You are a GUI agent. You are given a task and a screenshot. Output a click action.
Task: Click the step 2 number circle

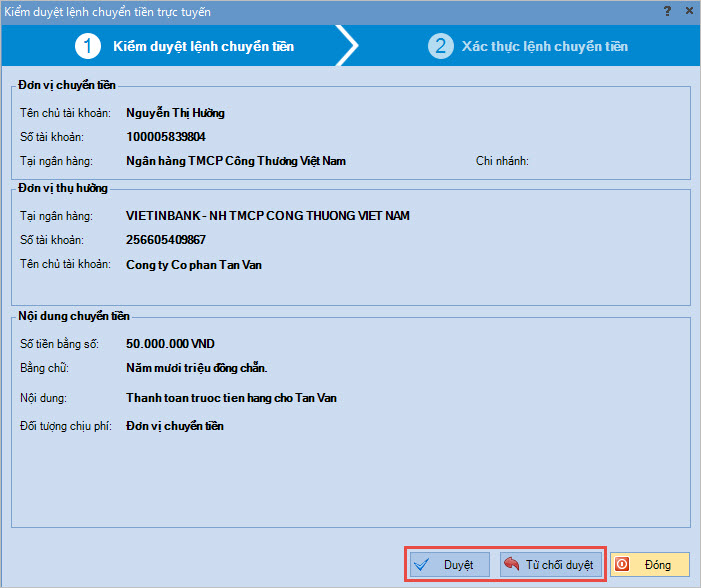(440, 46)
